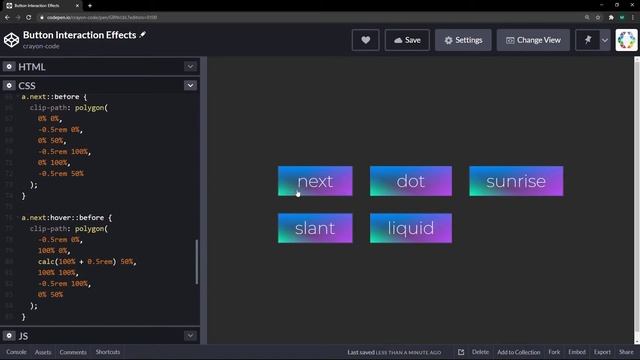The height and width of the screenshot is (360, 640).
Task: Click the CSS editor vertical scrollbar
Action: point(197,262)
